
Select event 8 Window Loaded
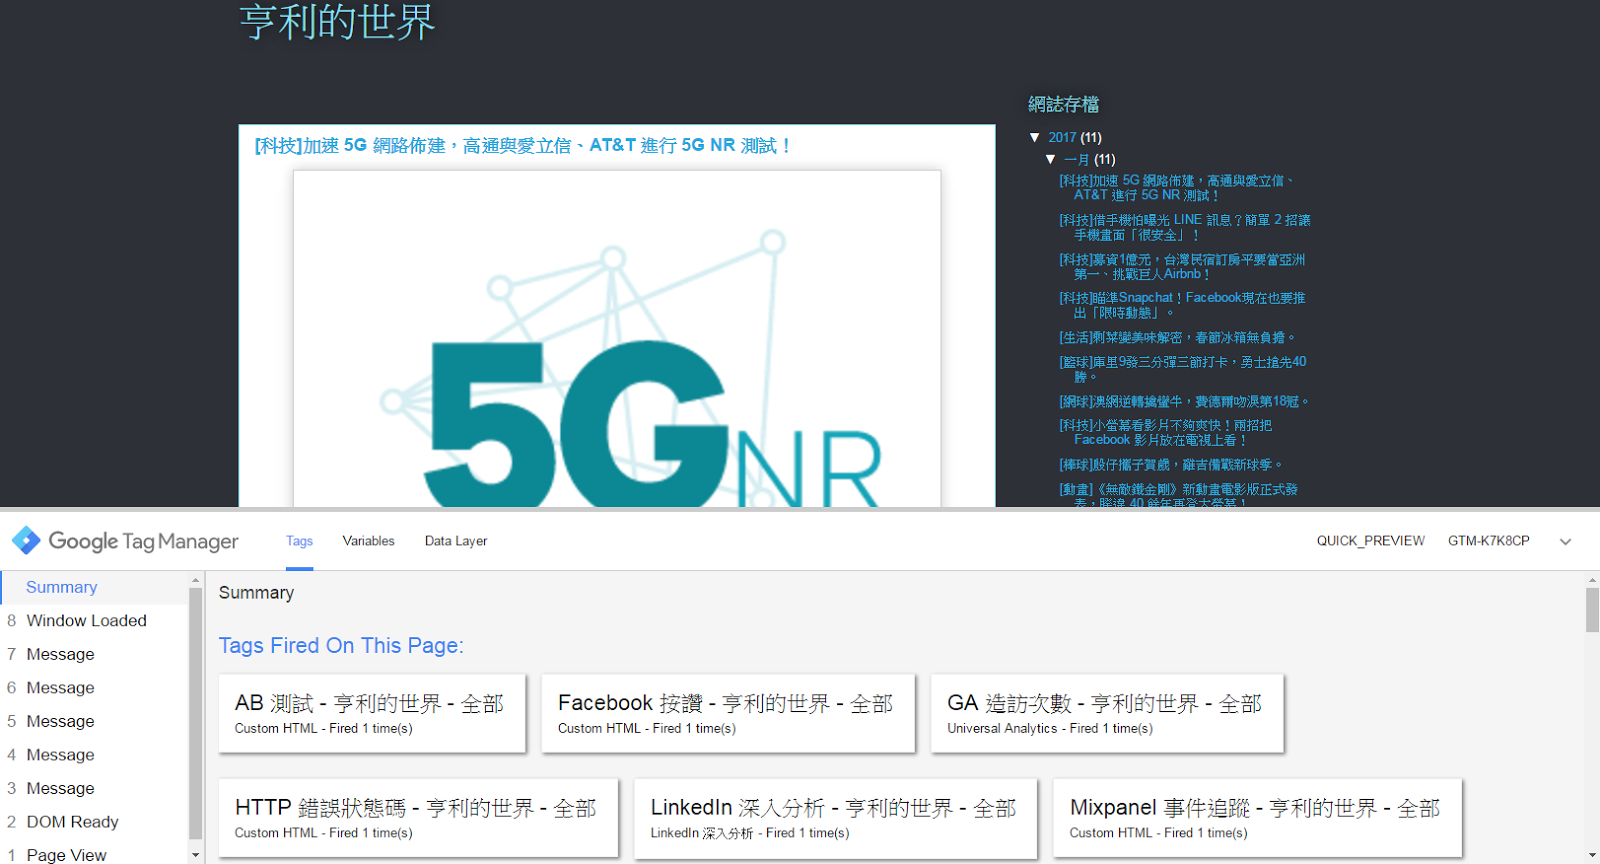[94, 621]
